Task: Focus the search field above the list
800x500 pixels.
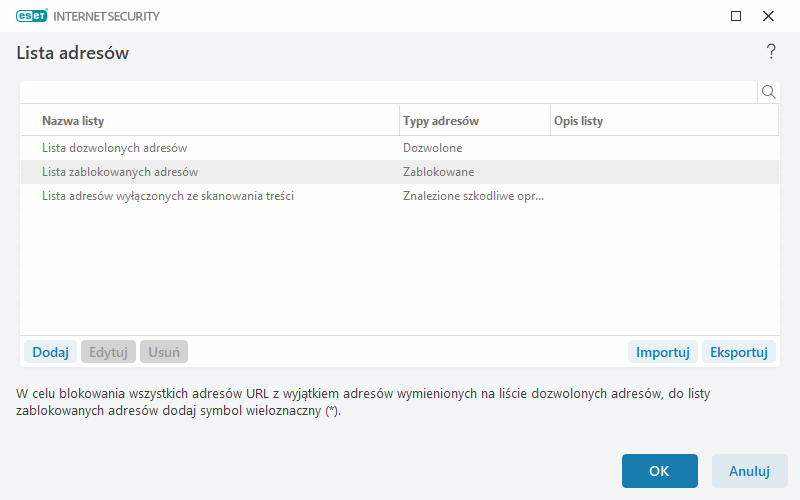Action: click(388, 92)
